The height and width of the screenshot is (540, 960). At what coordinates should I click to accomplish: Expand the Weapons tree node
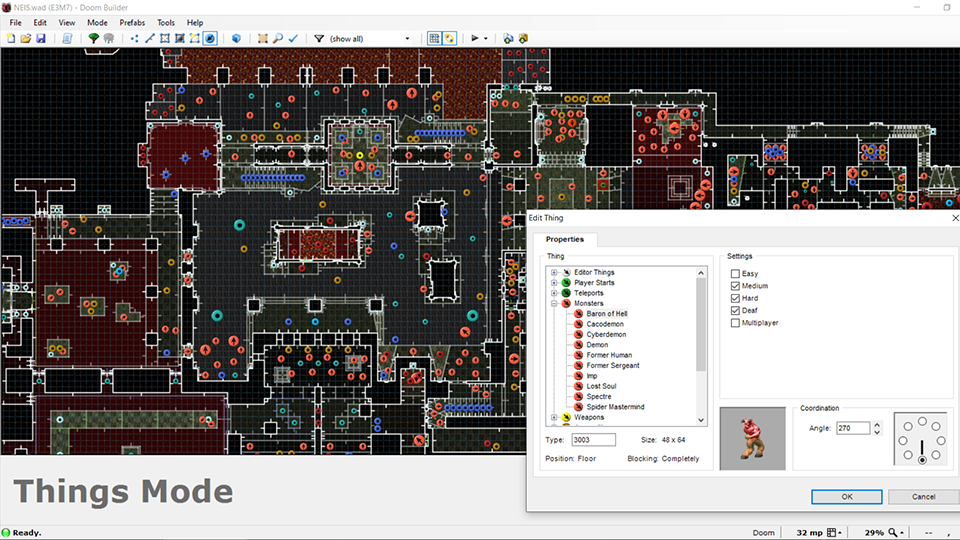point(554,418)
